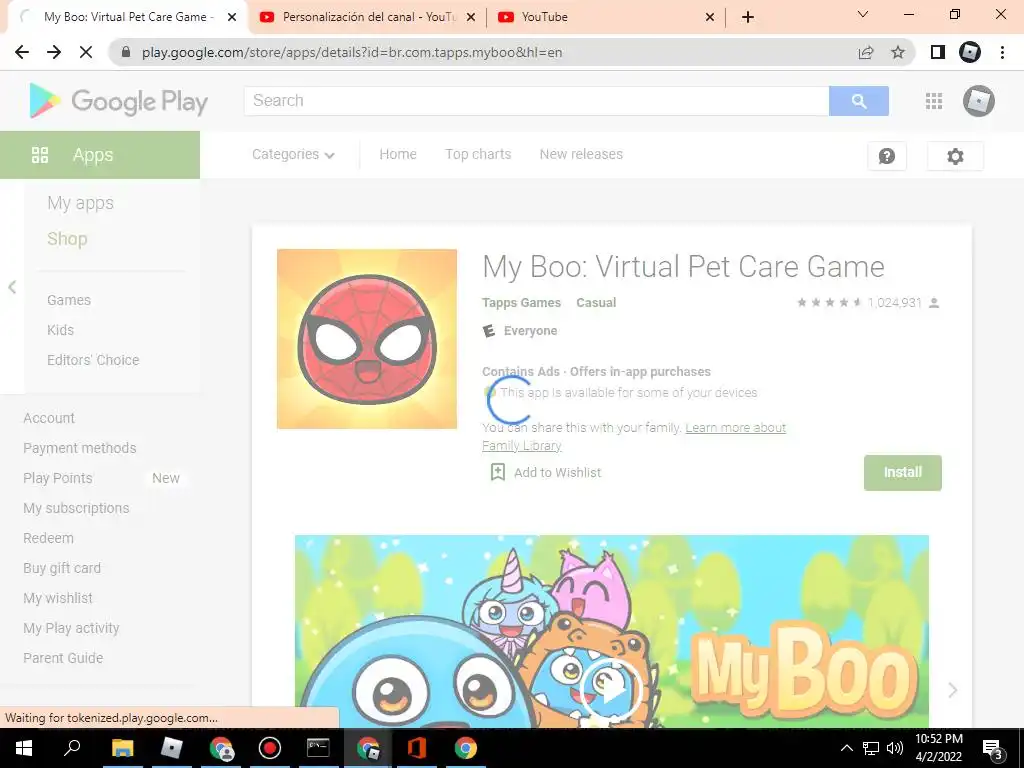Open Payment methods

[x=80, y=448]
